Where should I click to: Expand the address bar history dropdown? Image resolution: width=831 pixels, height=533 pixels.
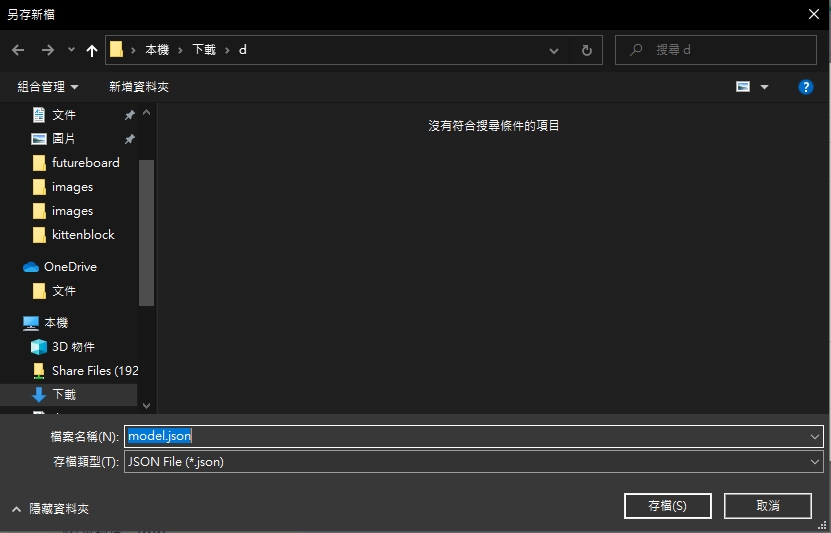[554, 50]
